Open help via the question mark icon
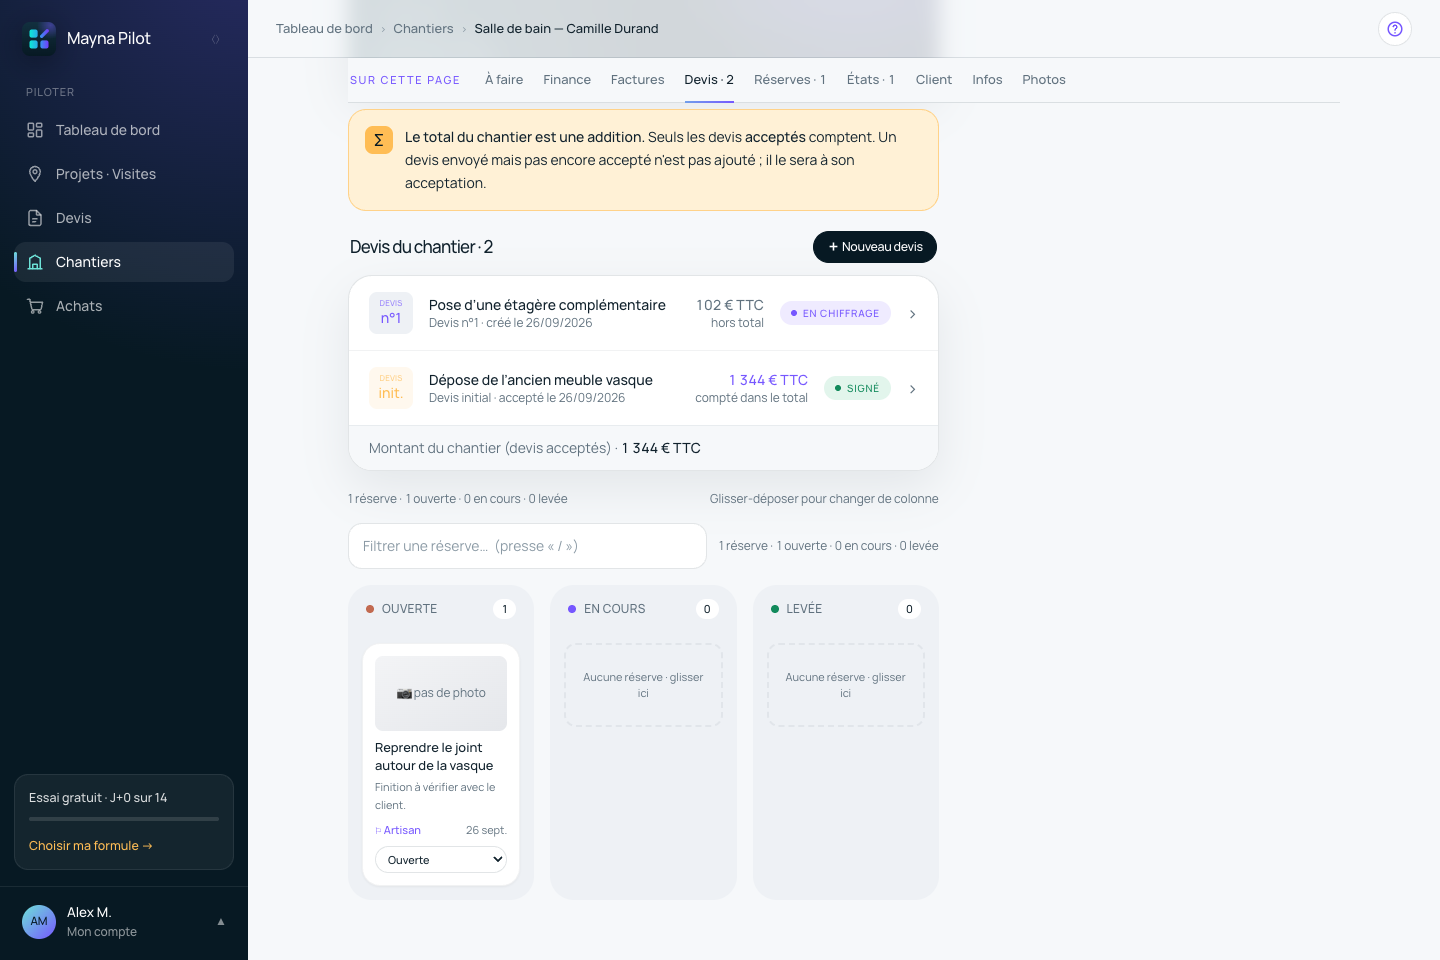Viewport: 1440px width, 960px height. pyautogui.click(x=1395, y=29)
